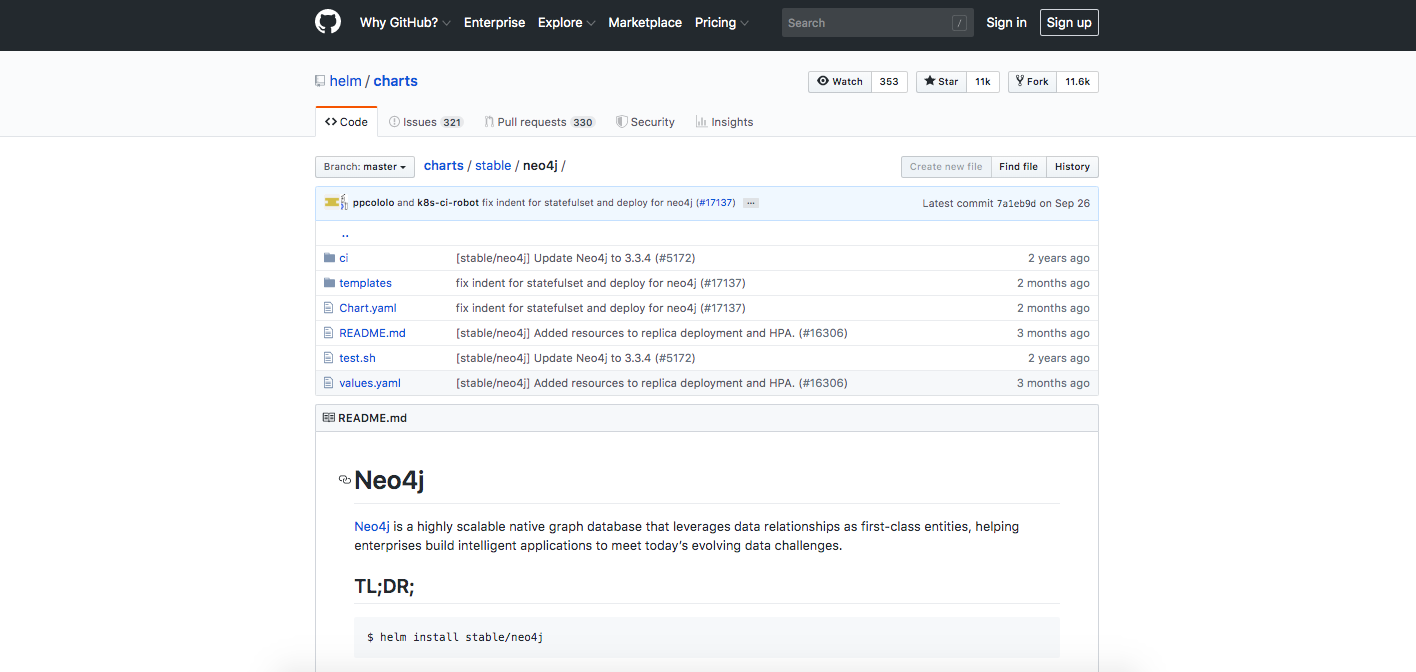Select the README.md file icon in file list

[329, 333]
